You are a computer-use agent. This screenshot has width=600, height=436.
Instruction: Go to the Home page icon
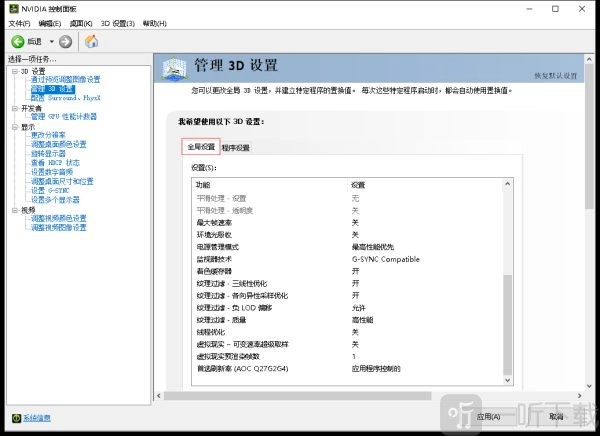click(91, 41)
